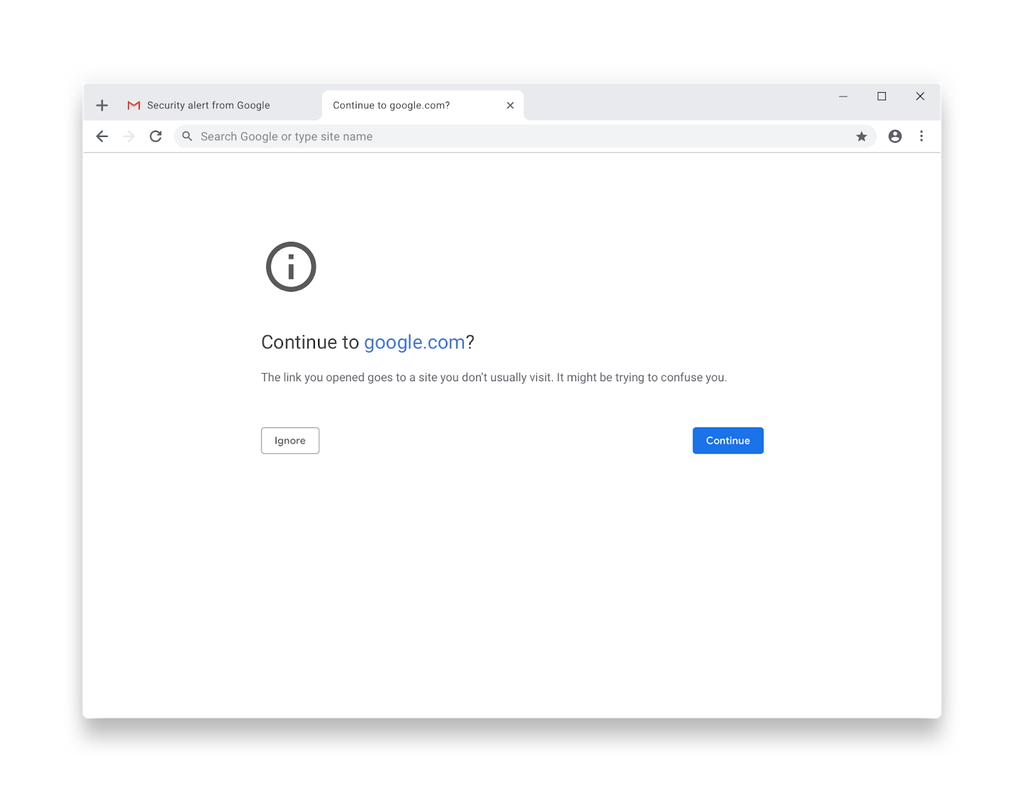The width and height of the screenshot is (1024, 801).
Task: Click the Gmail icon on the first tab
Action: 132,104
